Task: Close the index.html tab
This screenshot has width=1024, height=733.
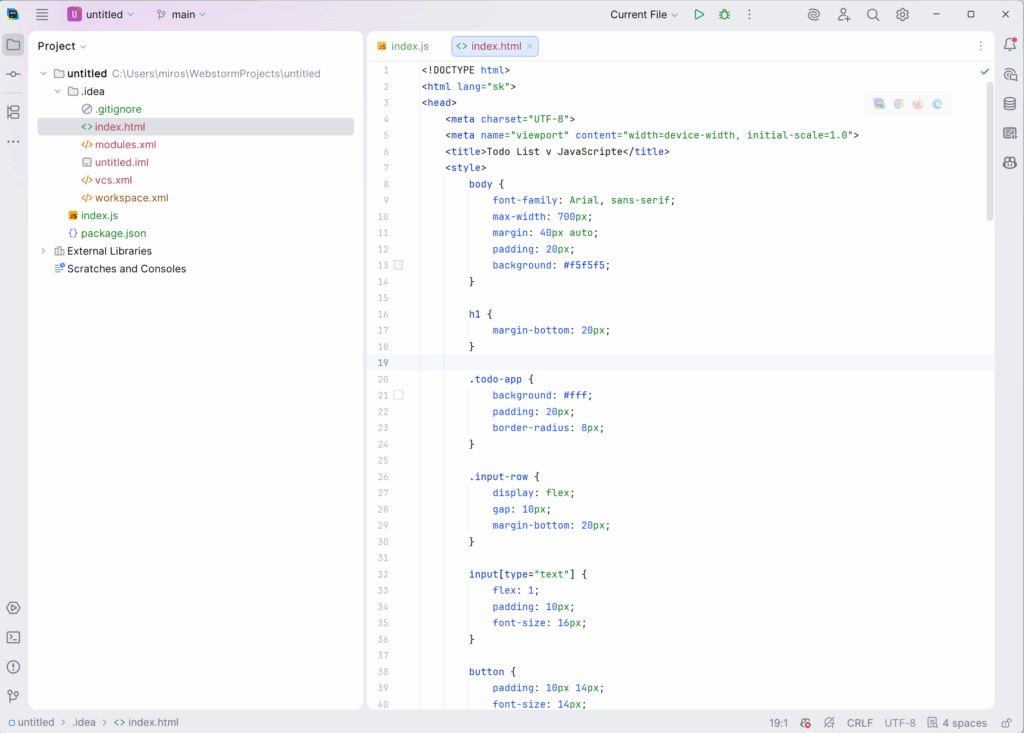Action: click(x=530, y=46)
